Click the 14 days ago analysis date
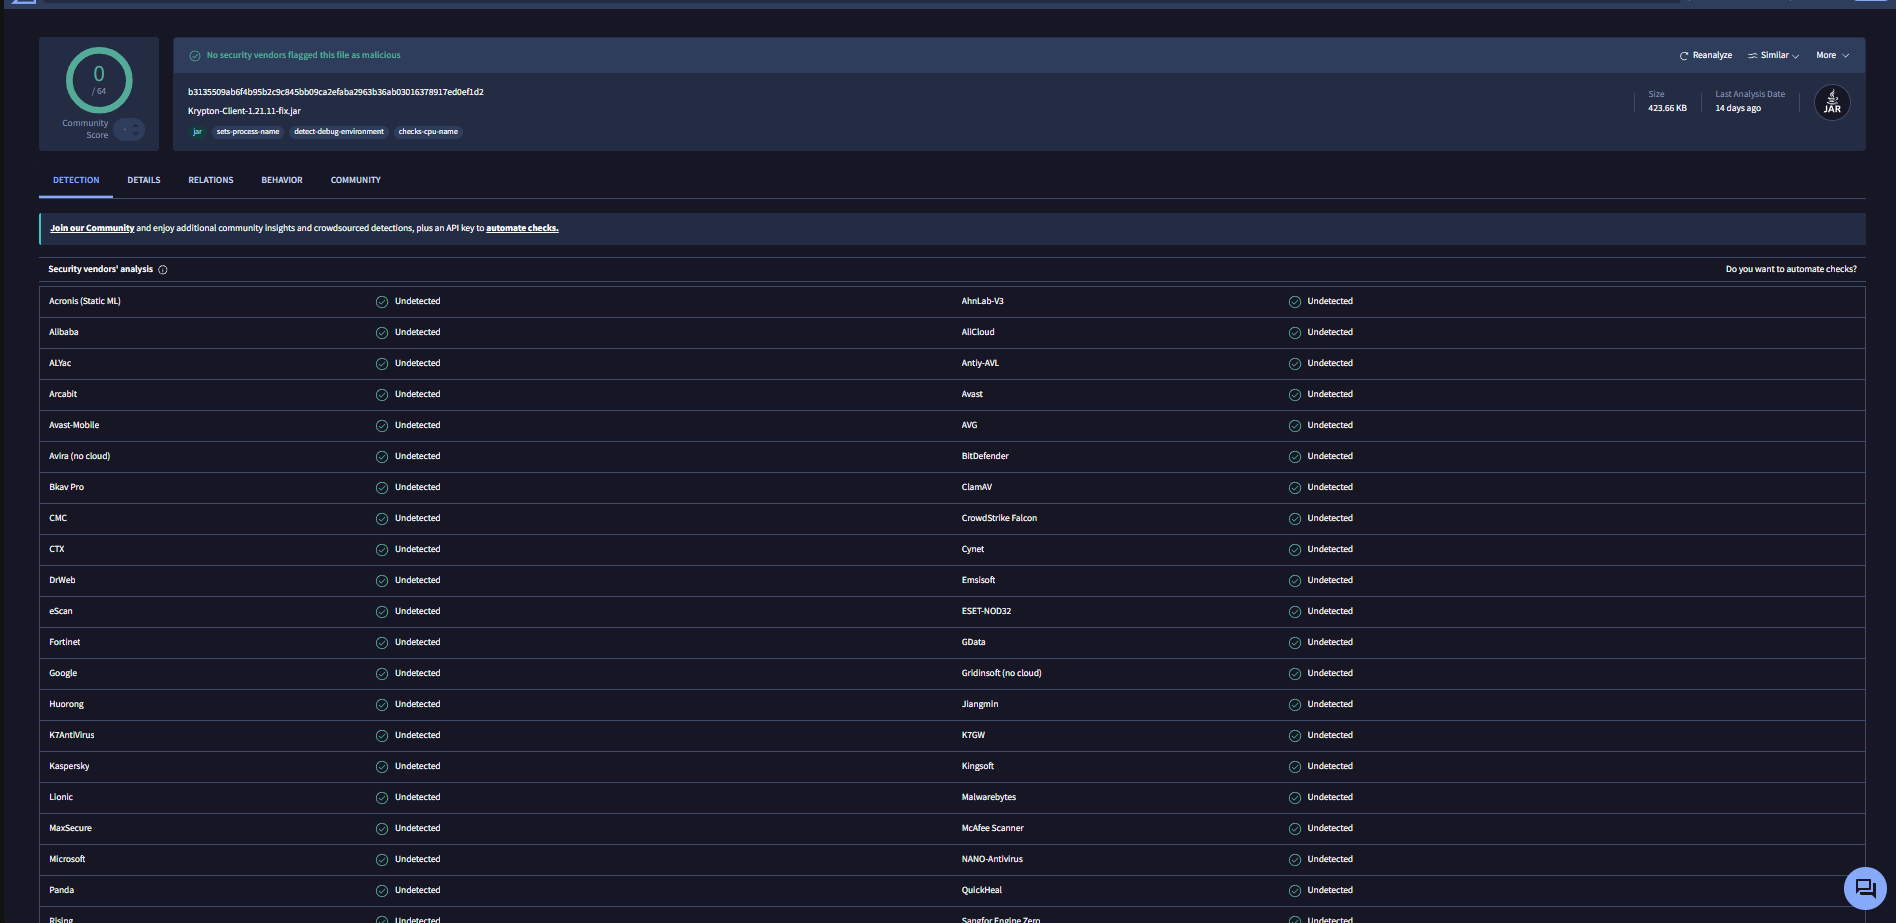This screenshot has height=923, width=1896. pos(1738,108)
